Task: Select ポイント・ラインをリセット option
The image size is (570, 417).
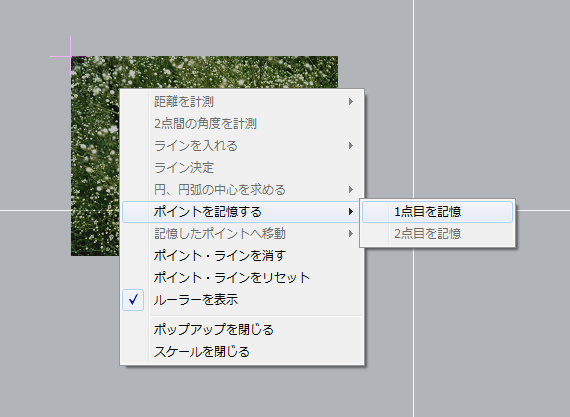Action: point(242,278)
